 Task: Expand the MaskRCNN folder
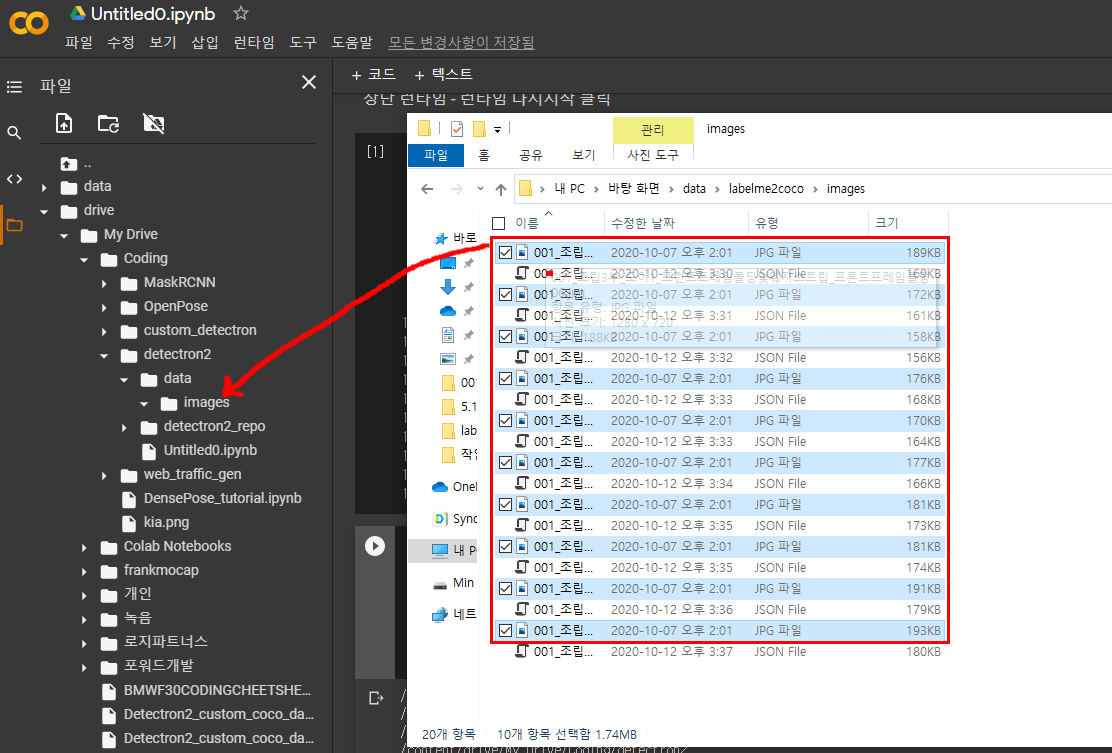tap(104, 284)
